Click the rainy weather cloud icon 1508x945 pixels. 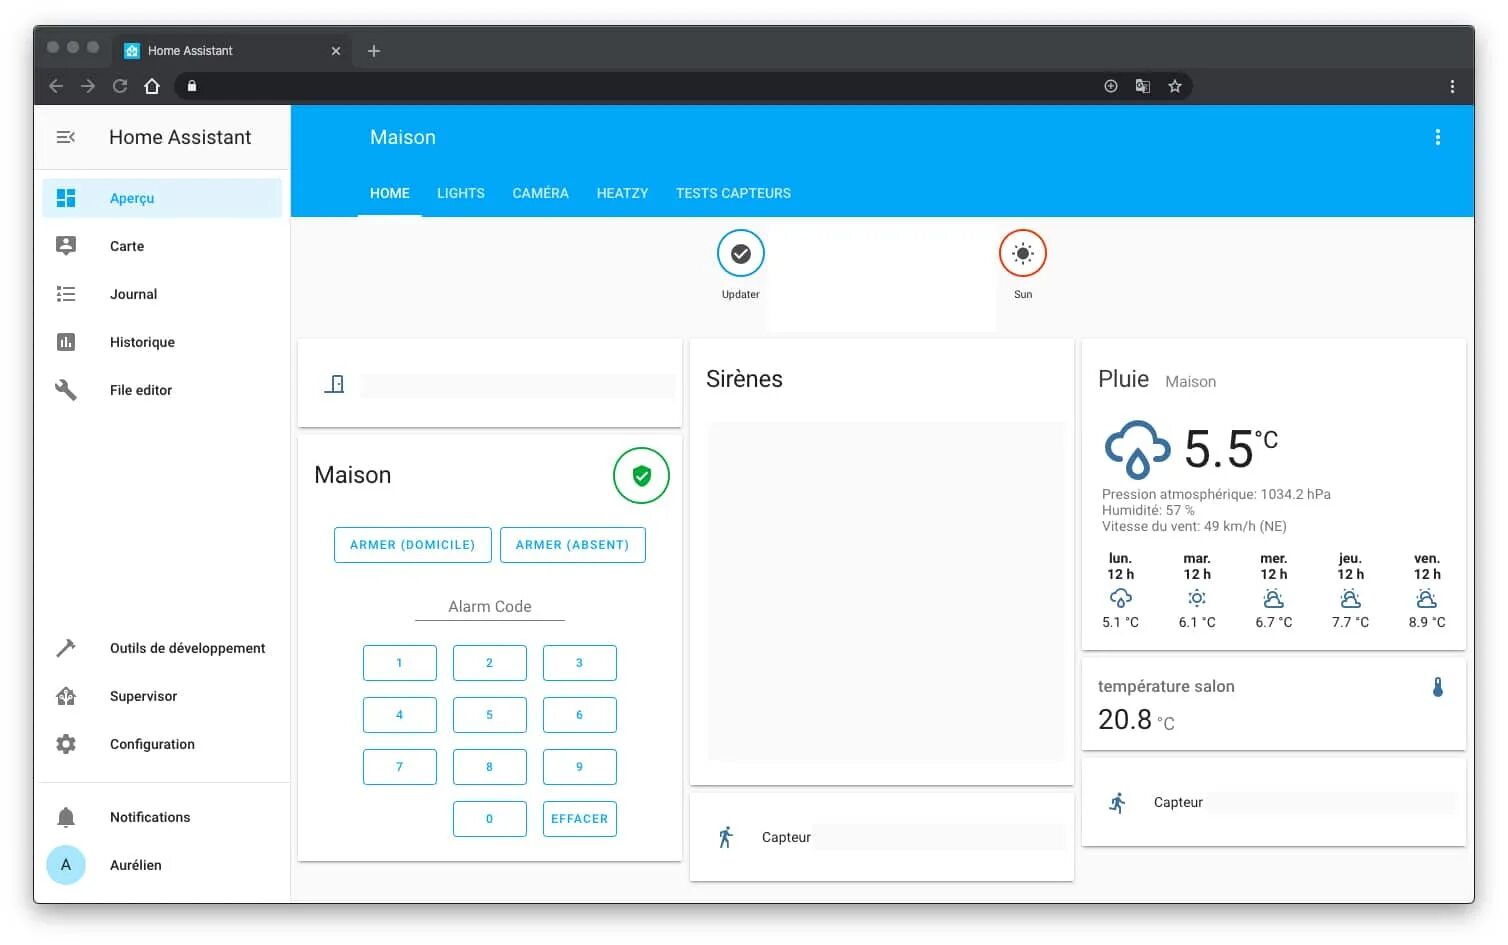pos(1137,450)
